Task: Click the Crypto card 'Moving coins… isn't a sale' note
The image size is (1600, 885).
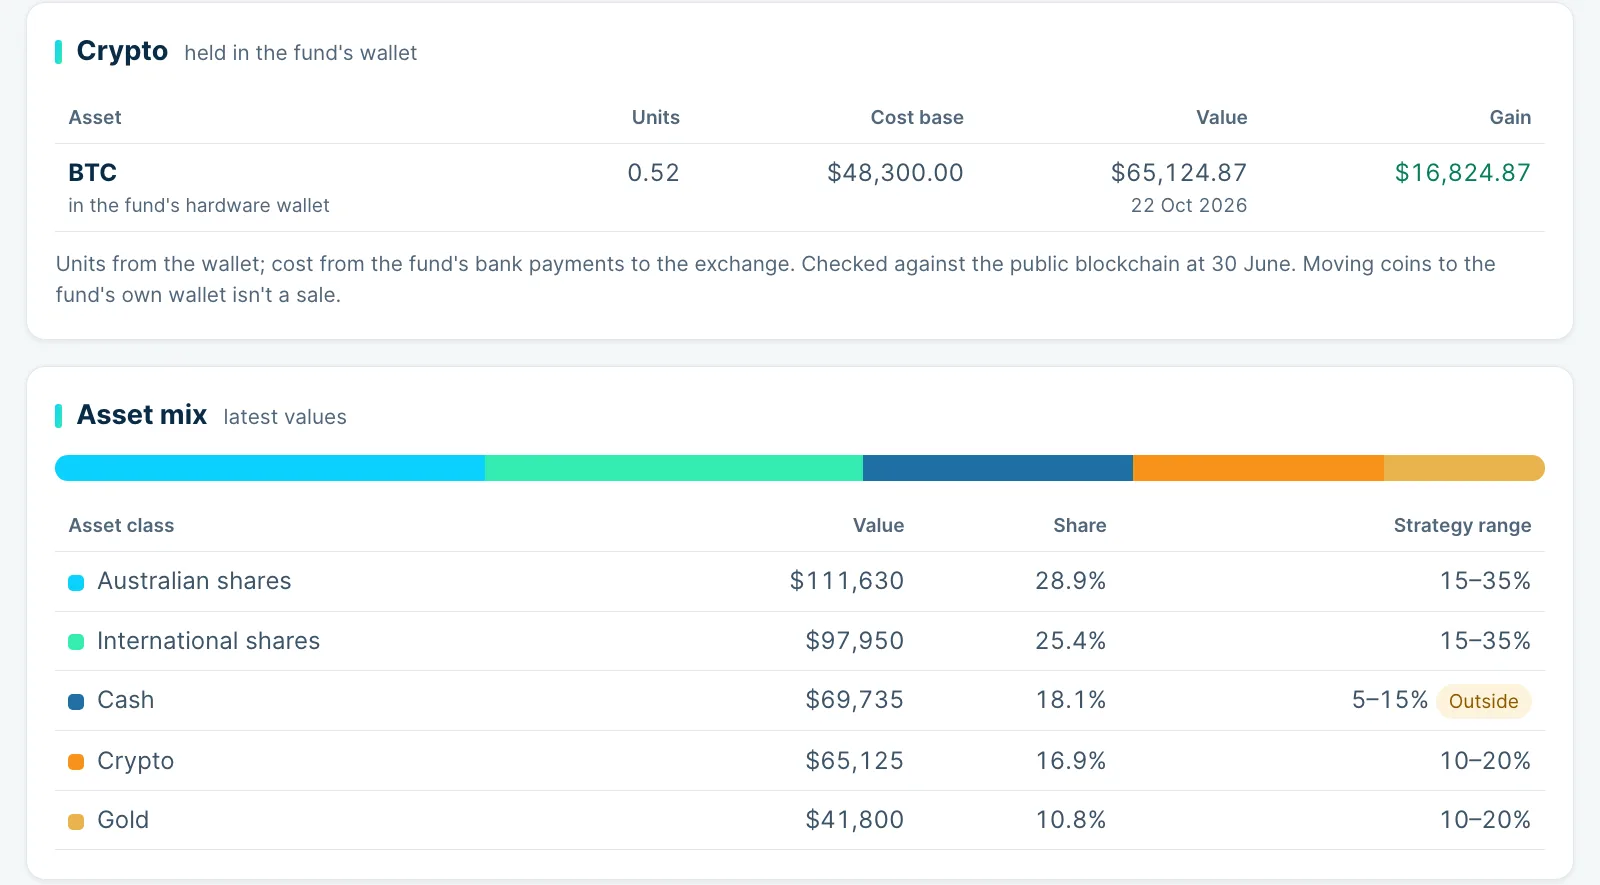Action: [x=775, y=279]
